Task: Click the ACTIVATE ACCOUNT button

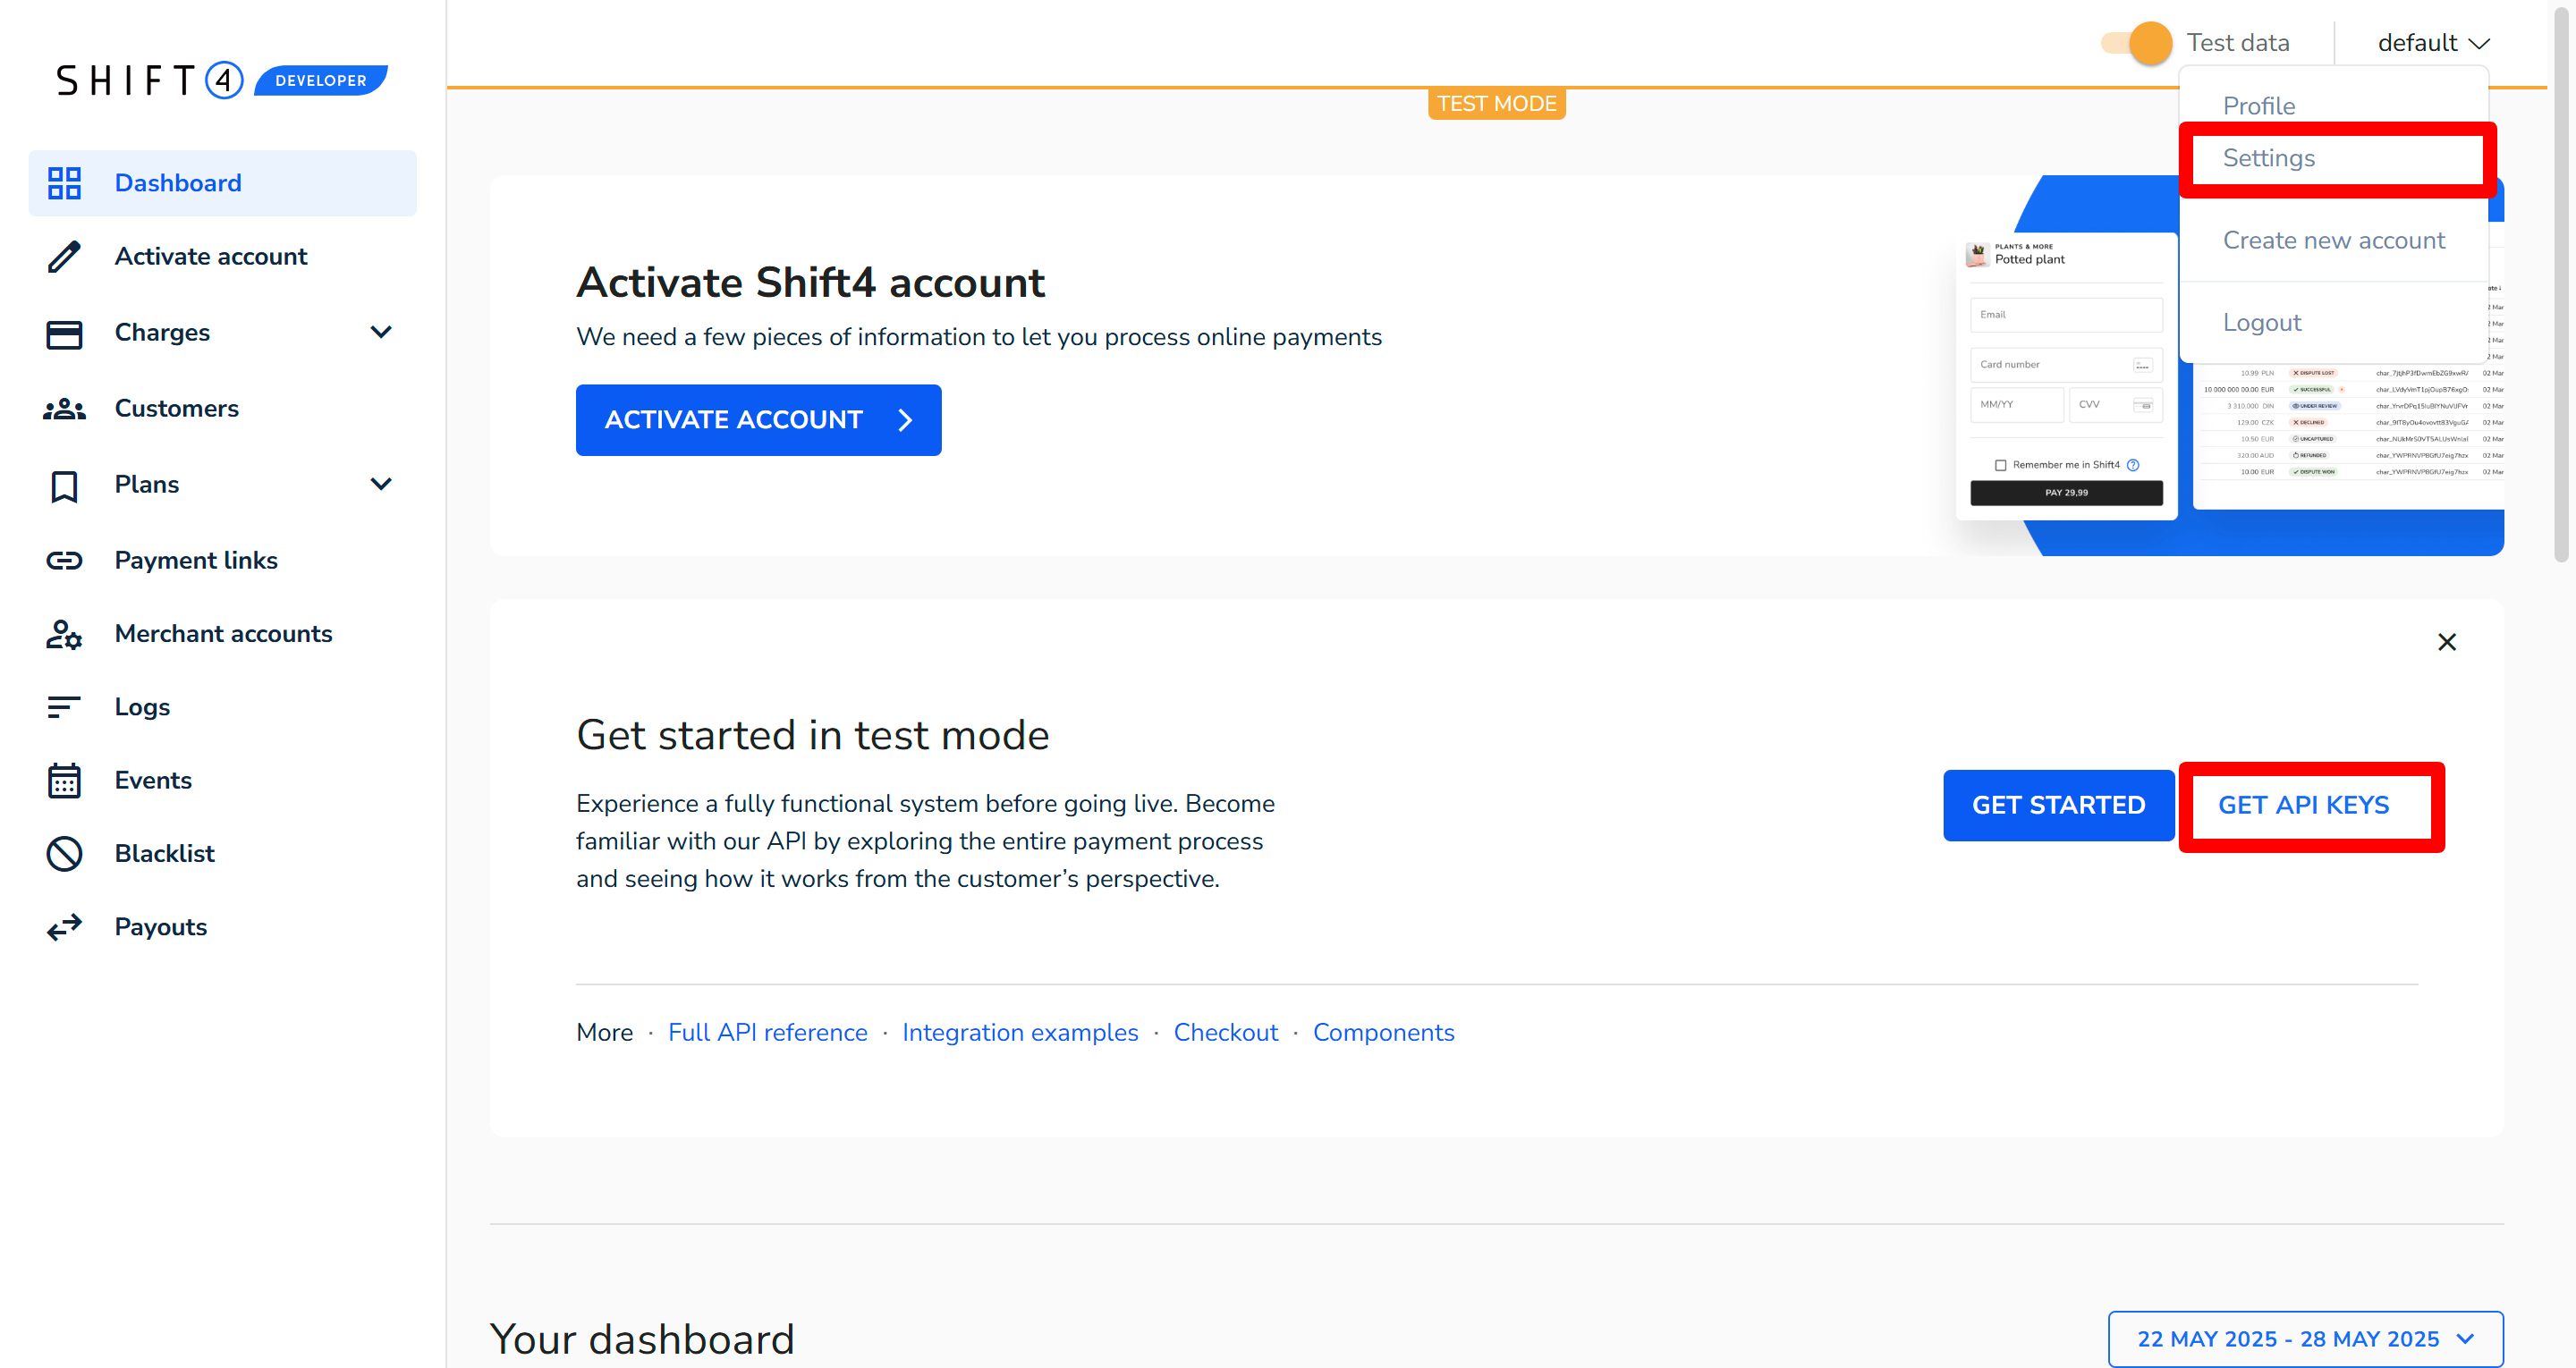Action: pyautogui.click(x=758, y=420)
